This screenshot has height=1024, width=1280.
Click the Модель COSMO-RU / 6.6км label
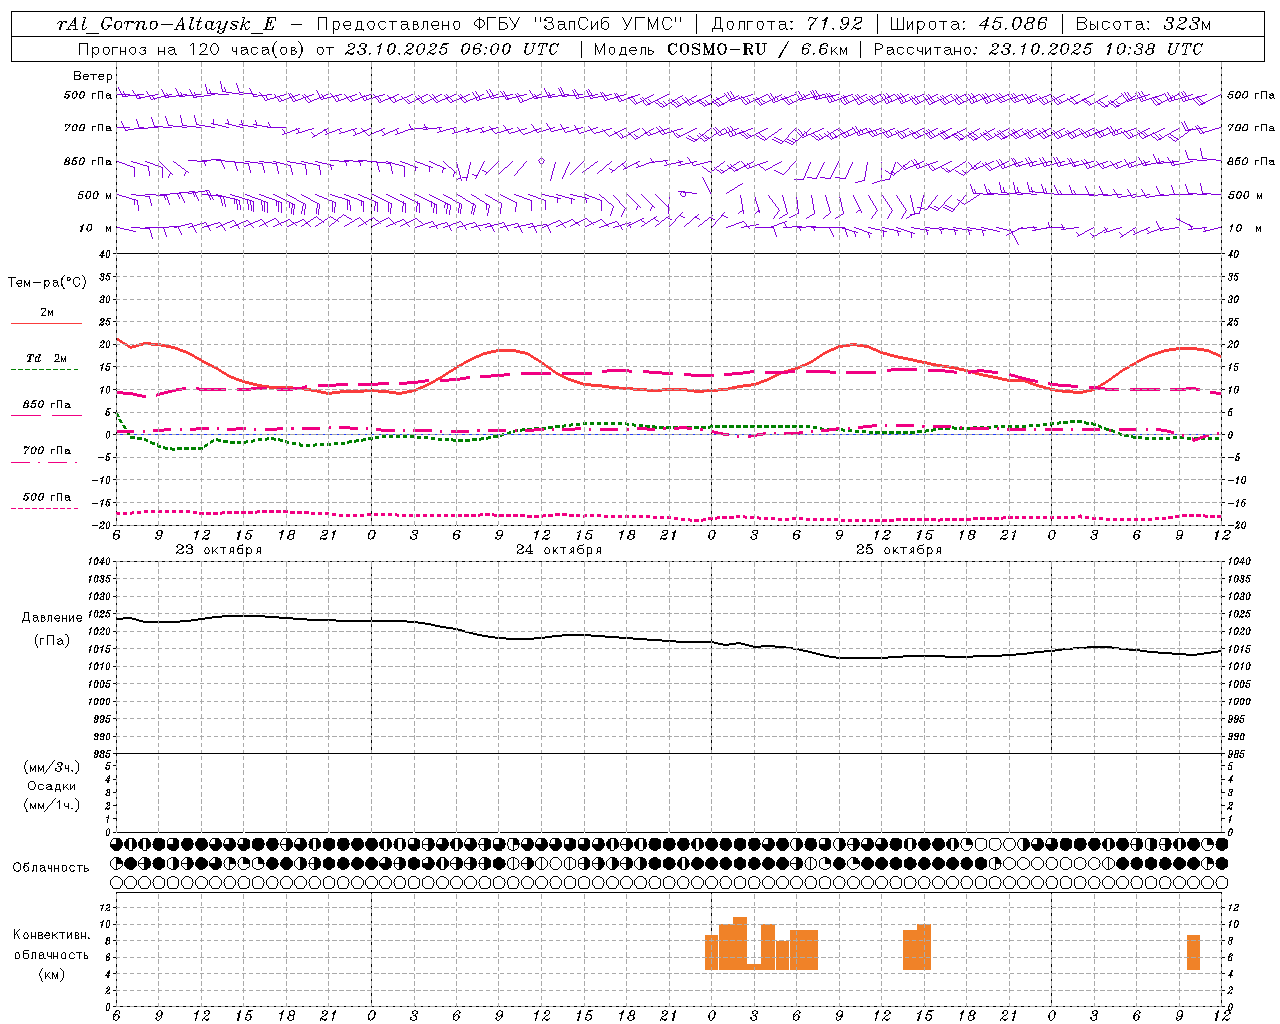pyautogui.click(x=719, y=49)
